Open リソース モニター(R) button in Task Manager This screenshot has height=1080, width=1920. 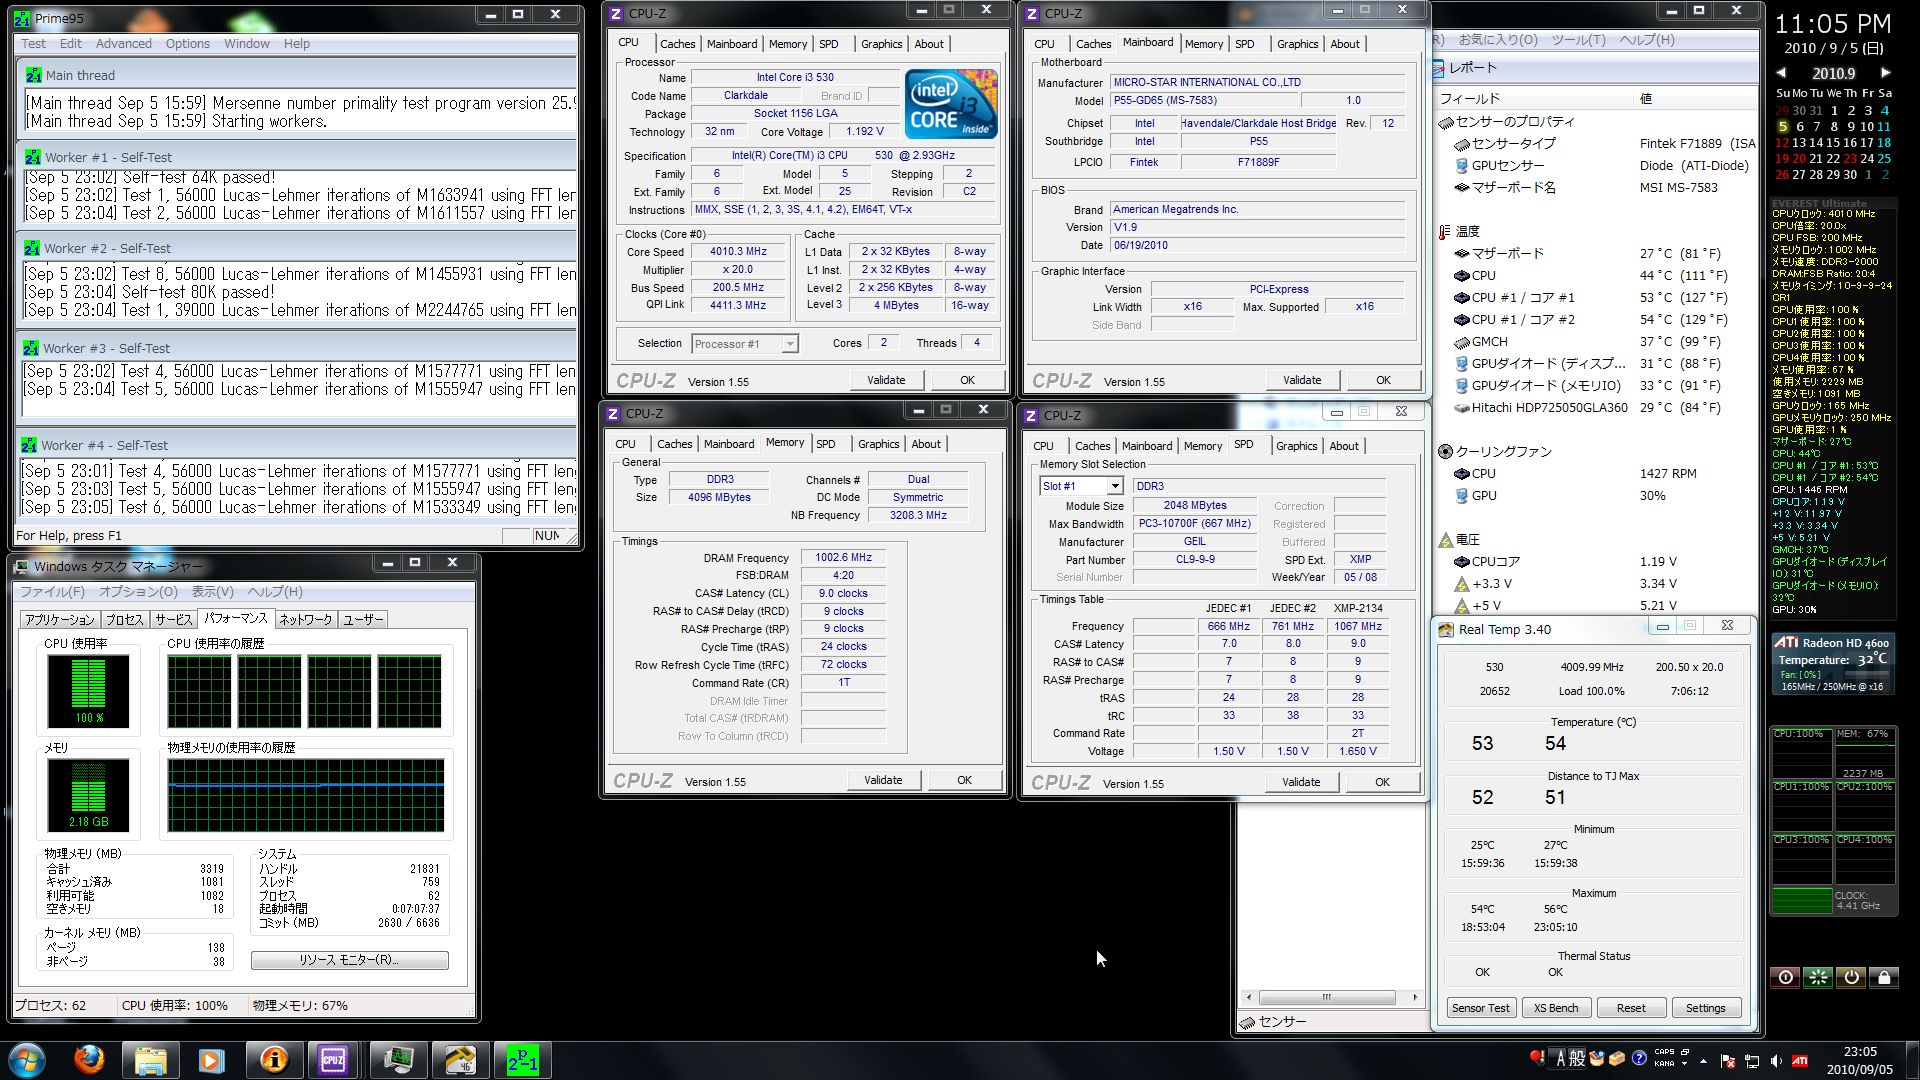point(349,960)
